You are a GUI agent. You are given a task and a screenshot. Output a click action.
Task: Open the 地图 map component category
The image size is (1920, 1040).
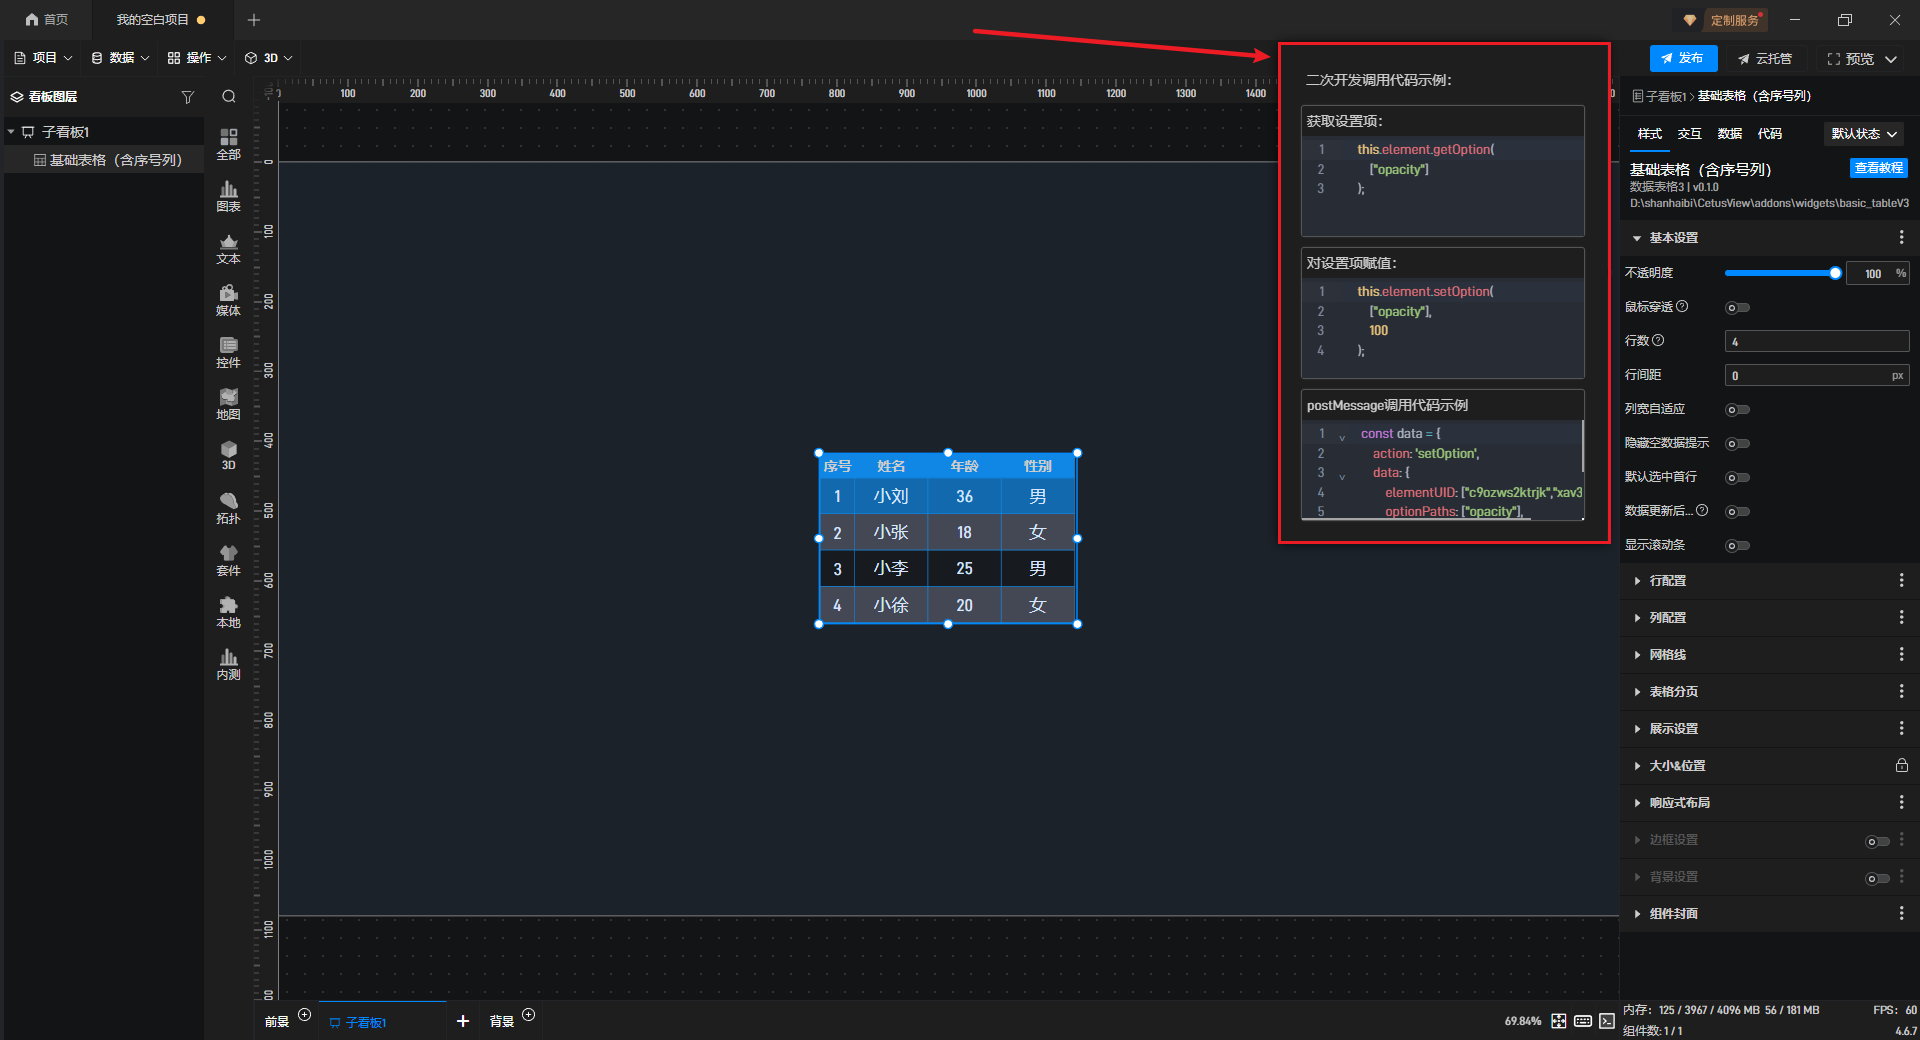[x=228, y=404]
